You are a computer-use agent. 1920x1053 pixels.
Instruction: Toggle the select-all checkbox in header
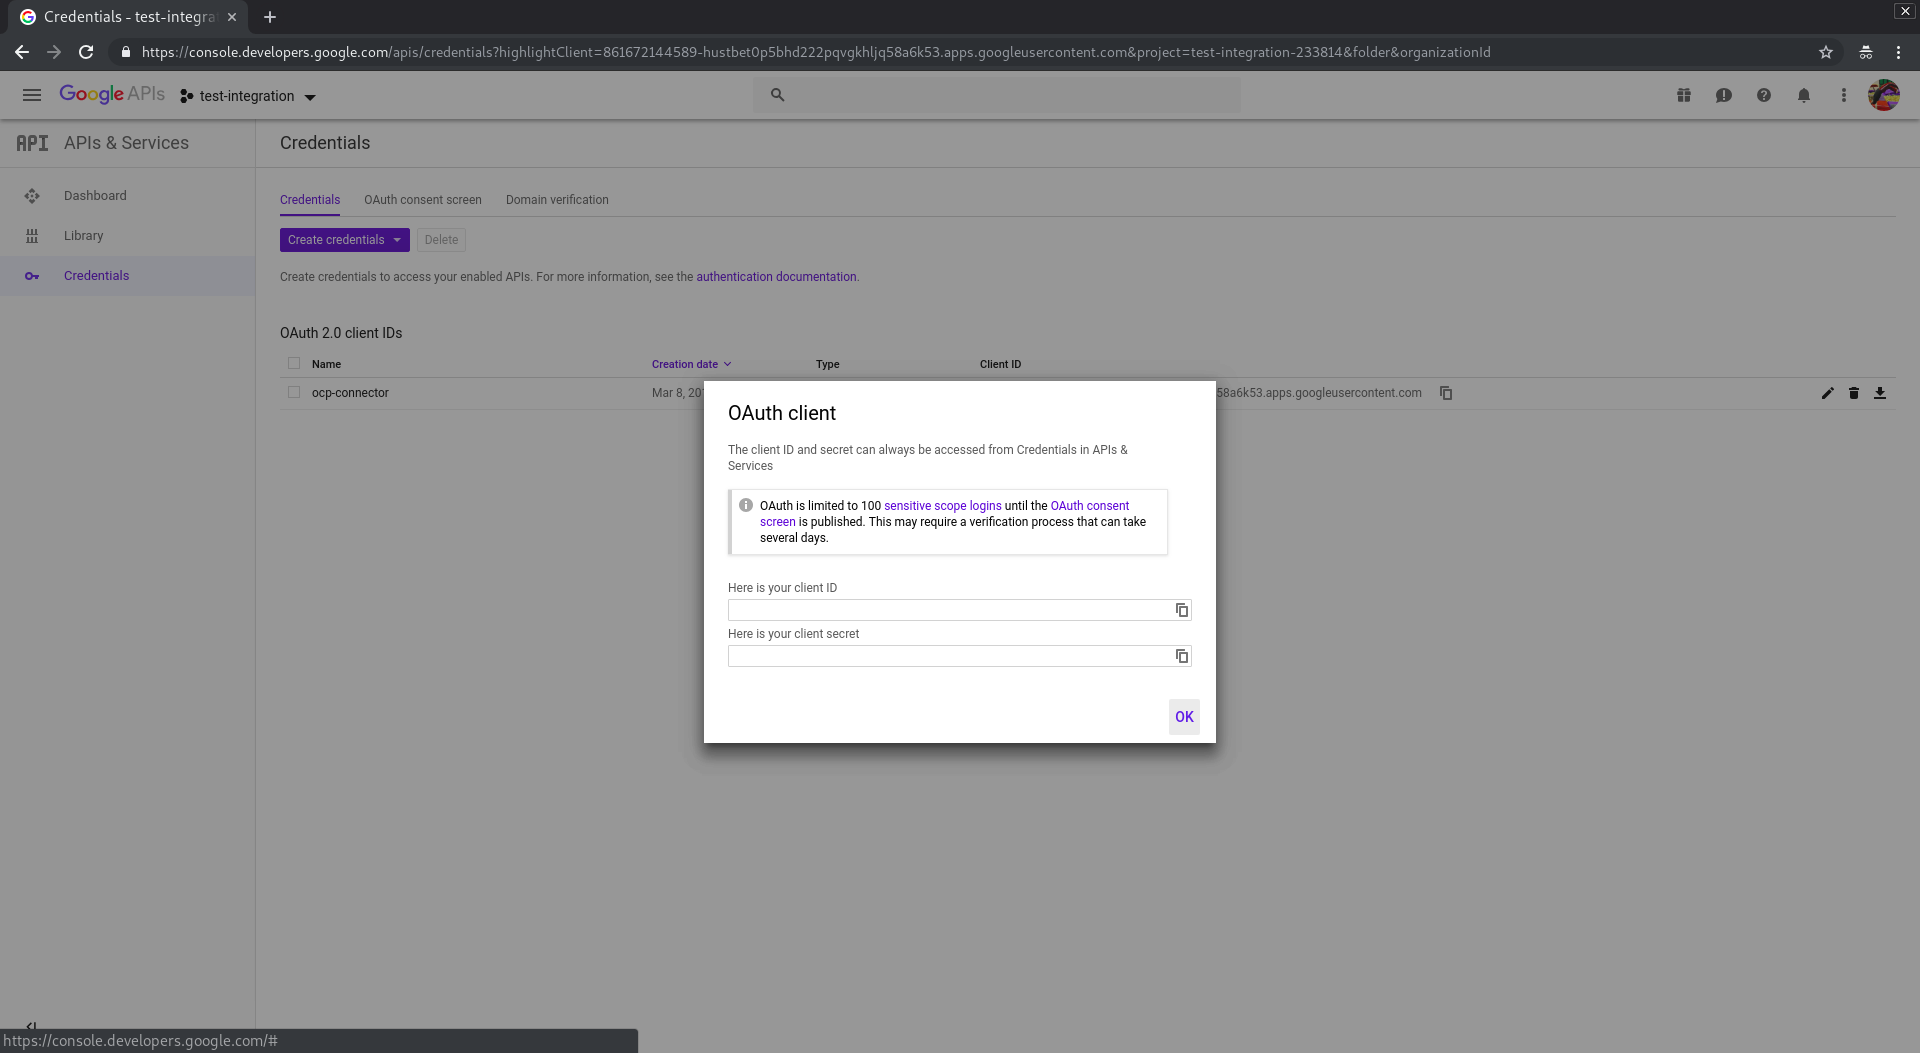click(x=294, y=363)
